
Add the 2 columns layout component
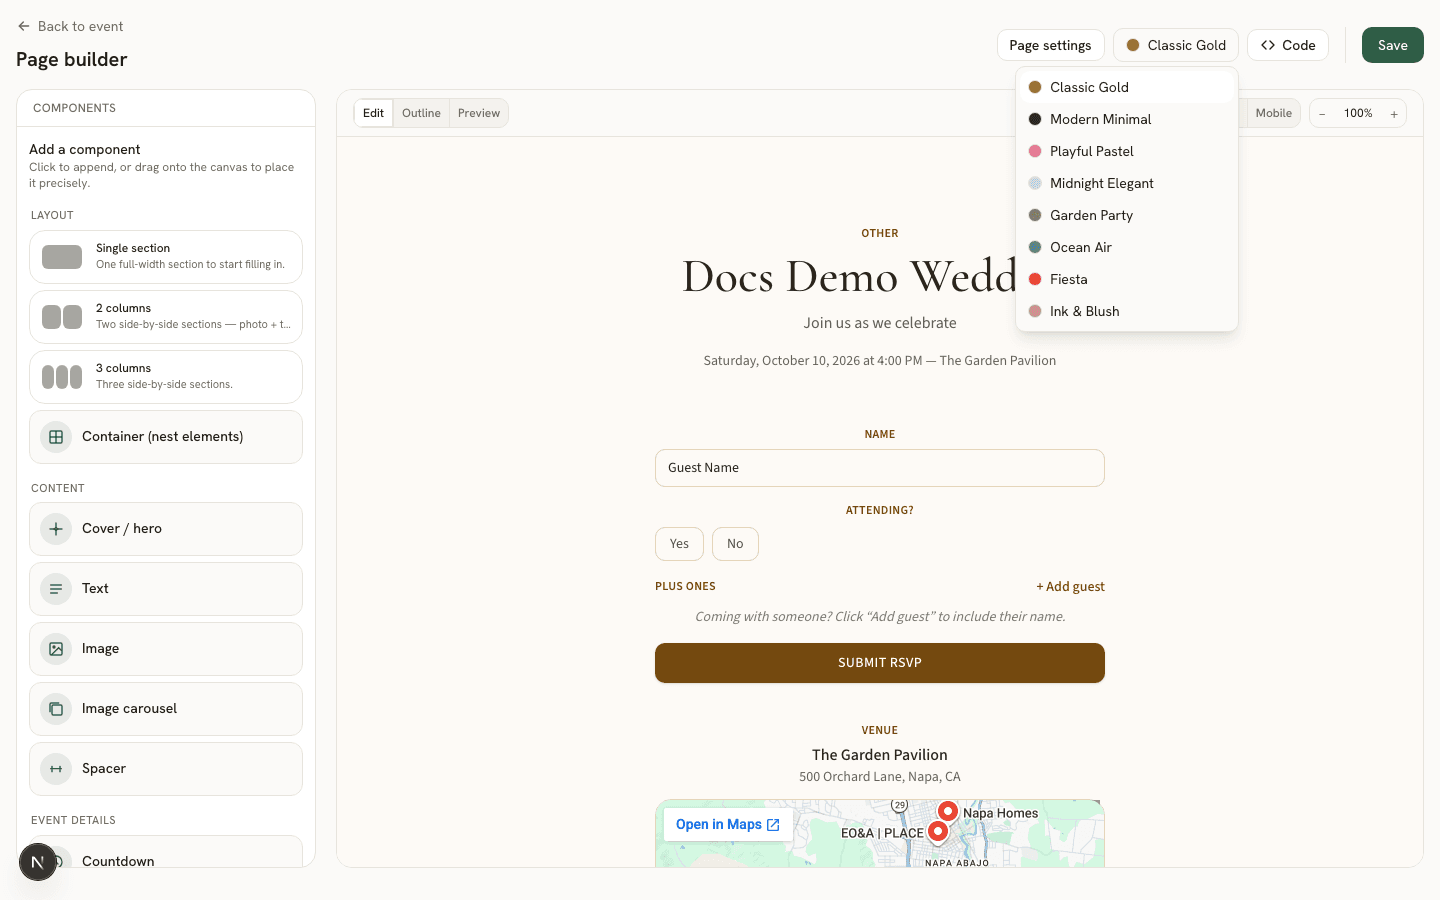(x=166, y=317)
